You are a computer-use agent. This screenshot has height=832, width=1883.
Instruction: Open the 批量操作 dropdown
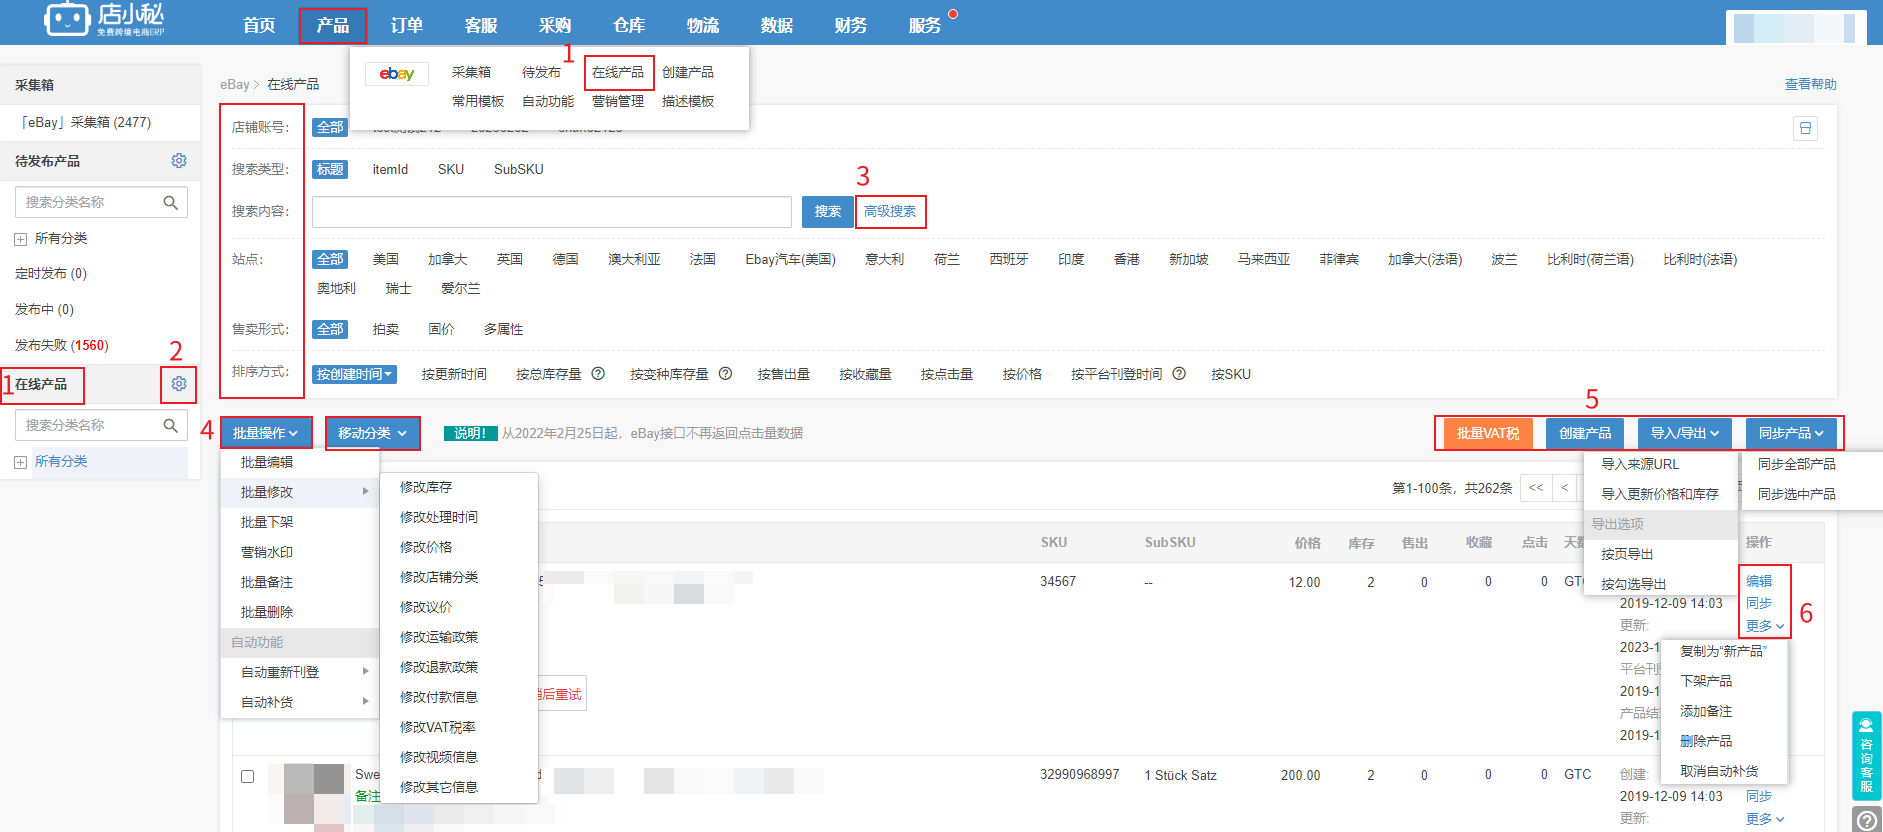(x=266, y=433)
